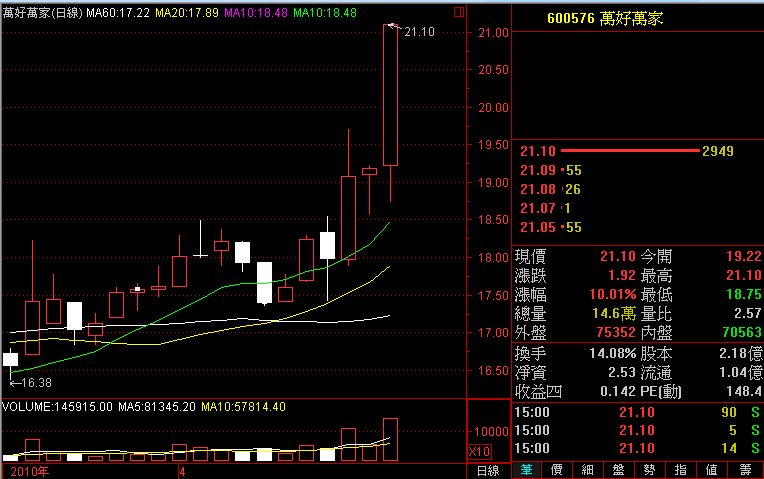The width and height of the screenshot is (764, 479).
Task: Click the MA20:17.89 indicator label
Action: pos(187,13)
